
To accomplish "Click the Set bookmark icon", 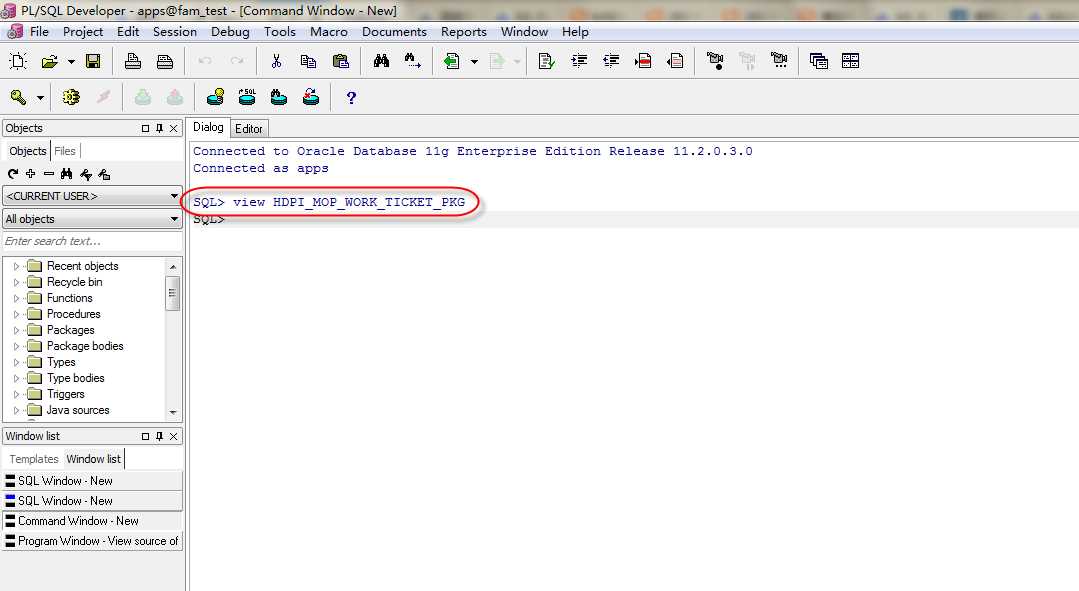I will coord(715,61).
